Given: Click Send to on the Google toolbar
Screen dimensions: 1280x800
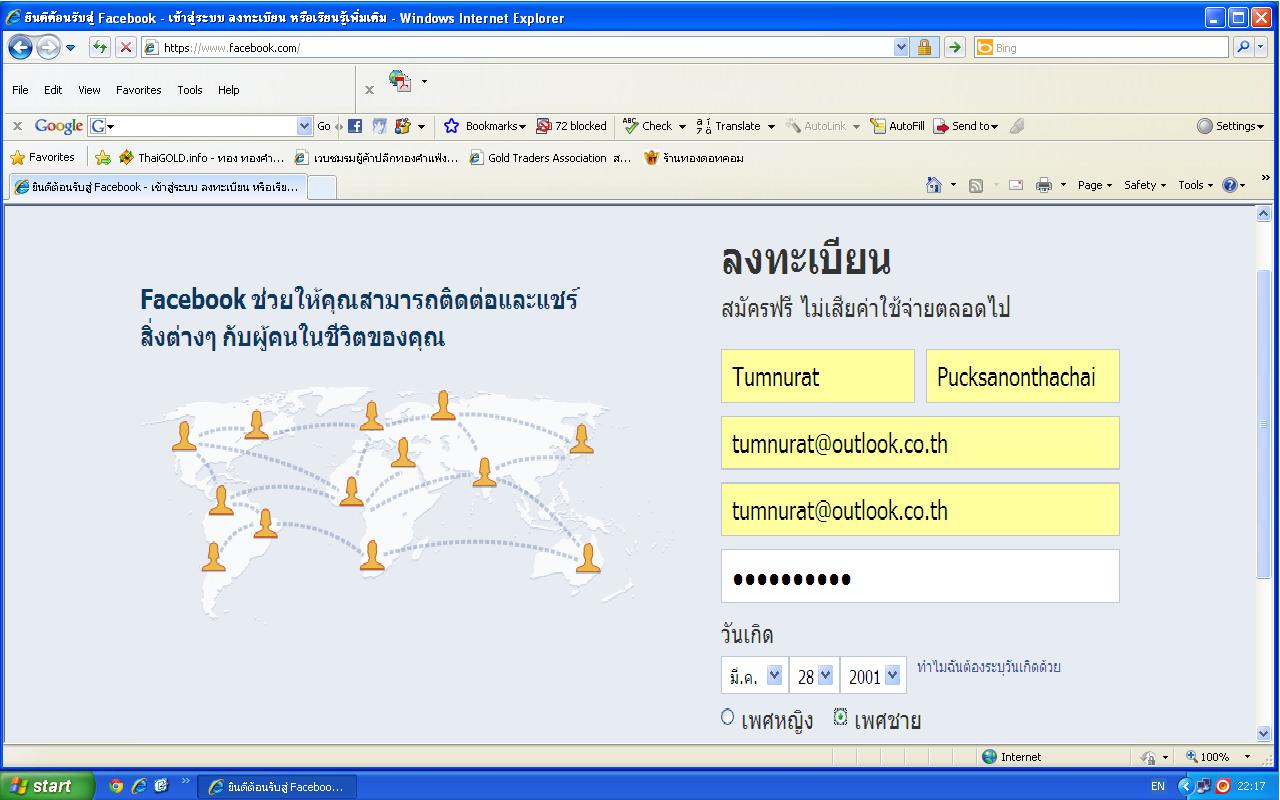Looking at the screenshot, I should (965, 126).
